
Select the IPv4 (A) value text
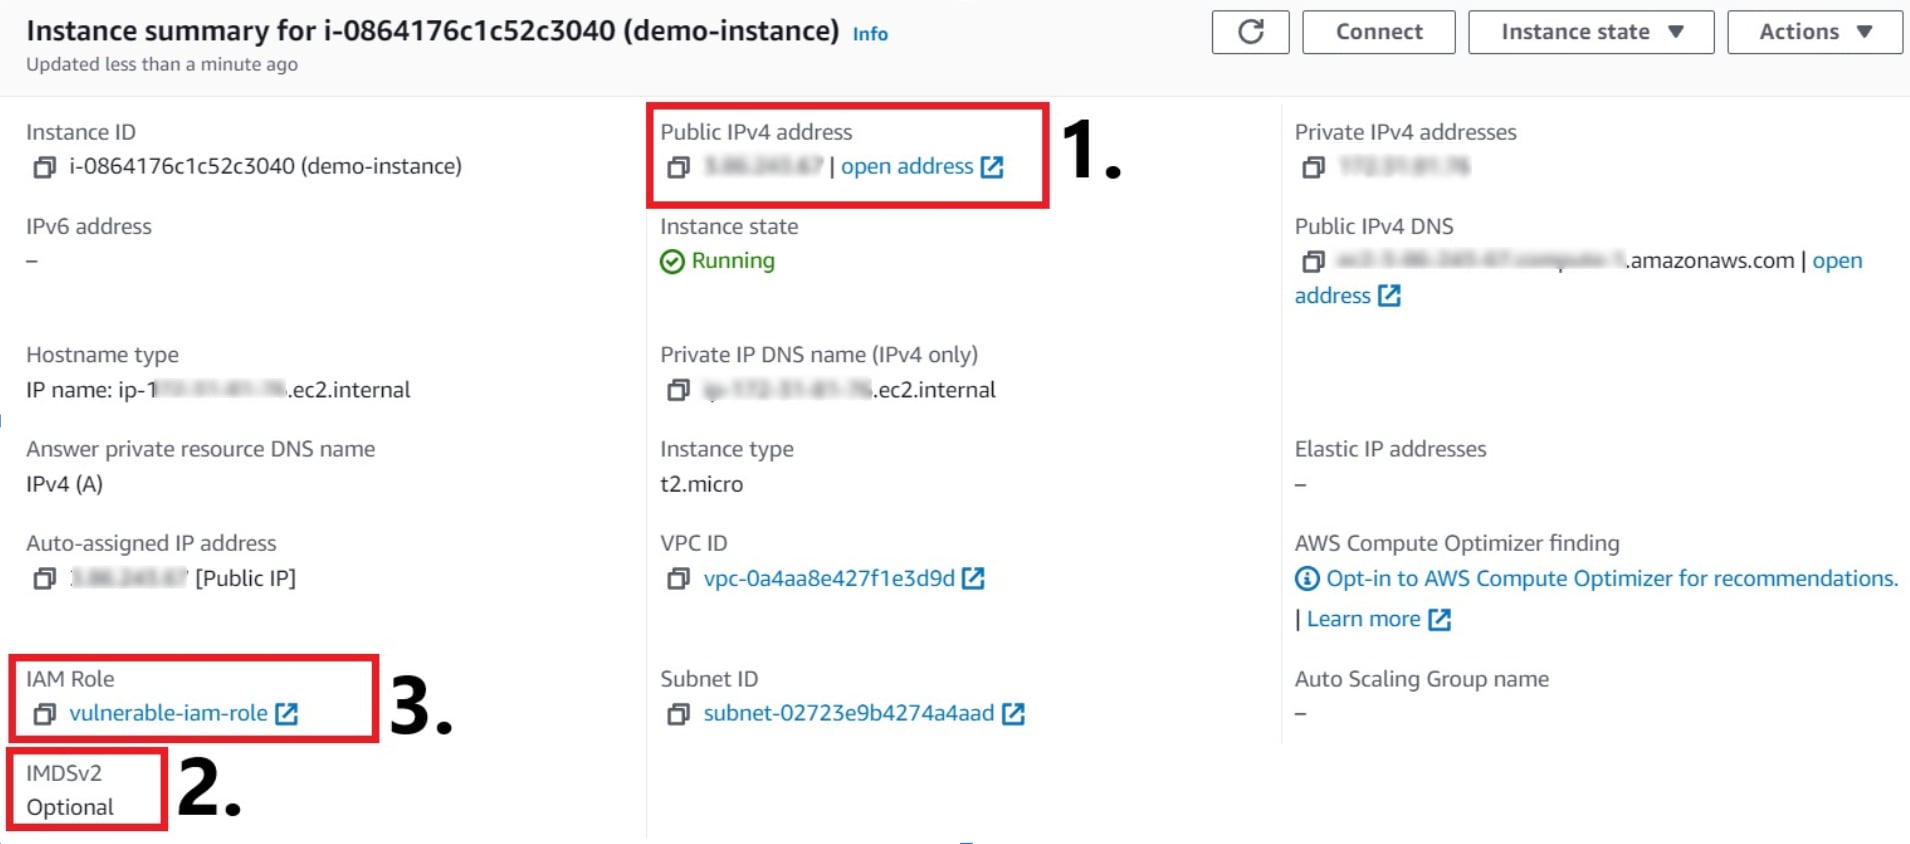64,484
